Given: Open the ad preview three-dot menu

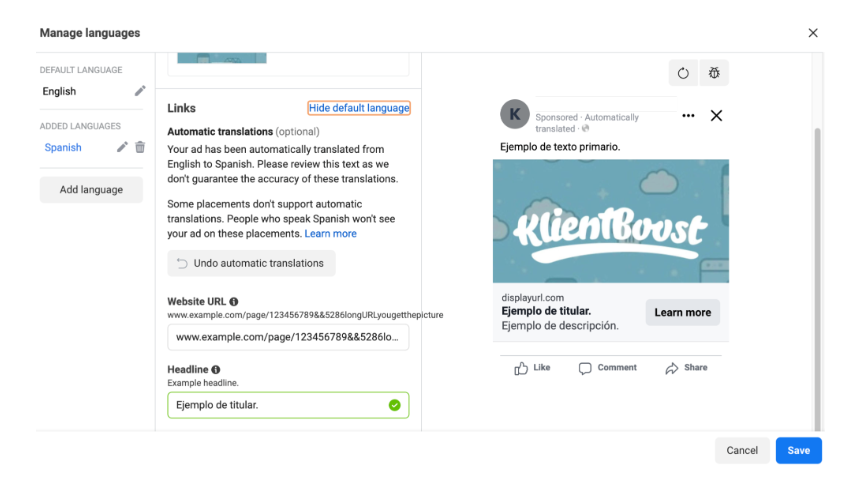Looking at the screenshot, I should [x=688, y=115].
